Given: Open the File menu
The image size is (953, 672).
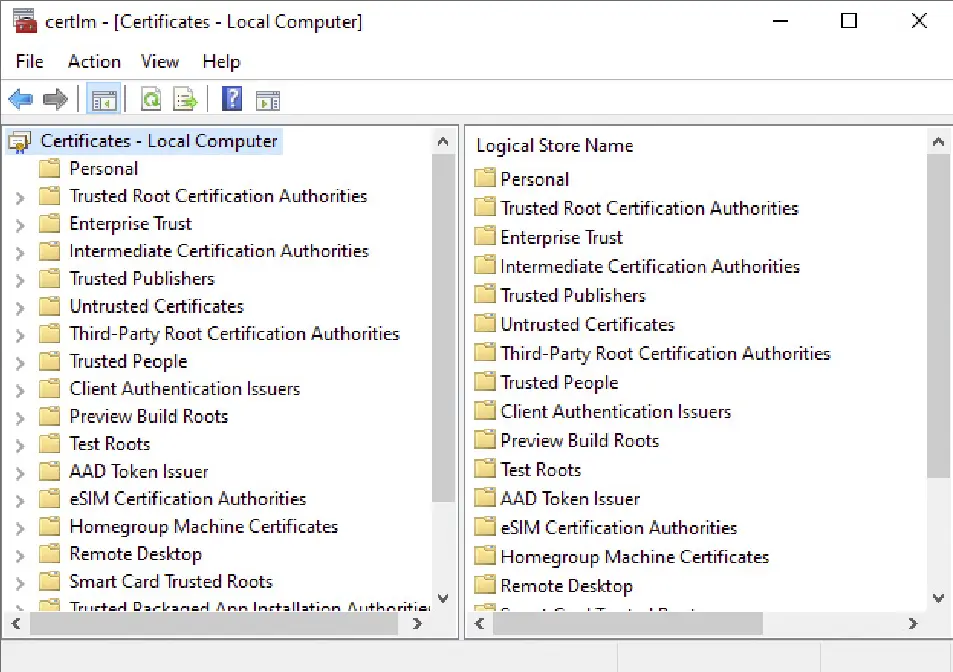Looking at the screenshot, I should click(30, 62).
